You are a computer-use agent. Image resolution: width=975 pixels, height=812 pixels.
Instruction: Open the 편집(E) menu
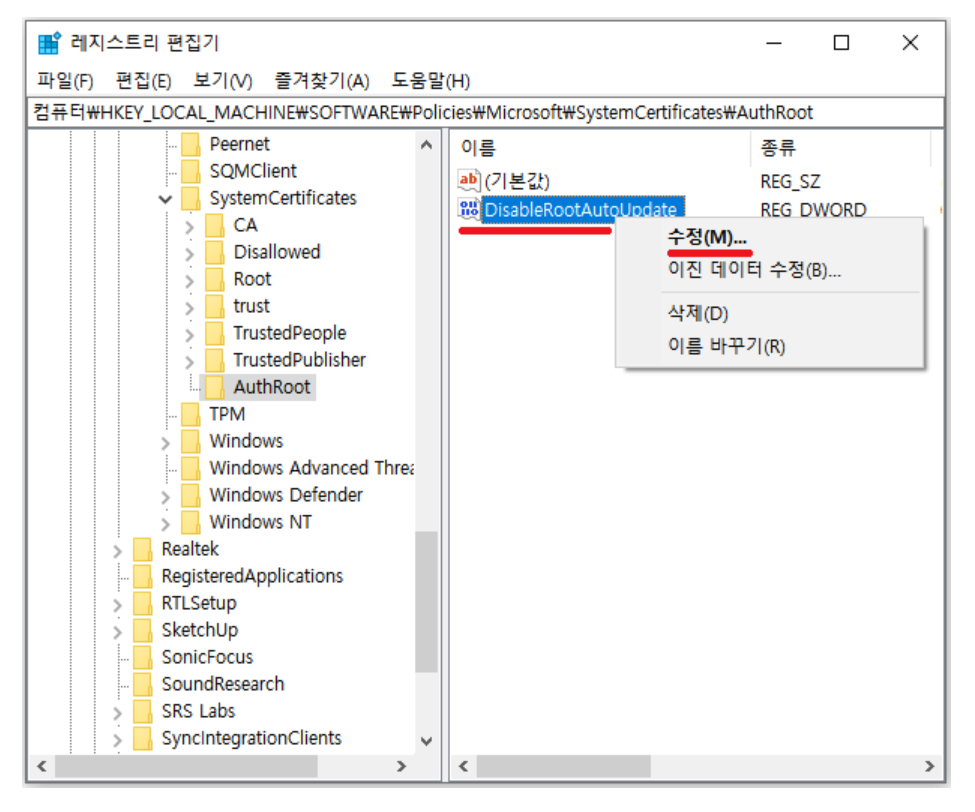(x=144, y=80)
